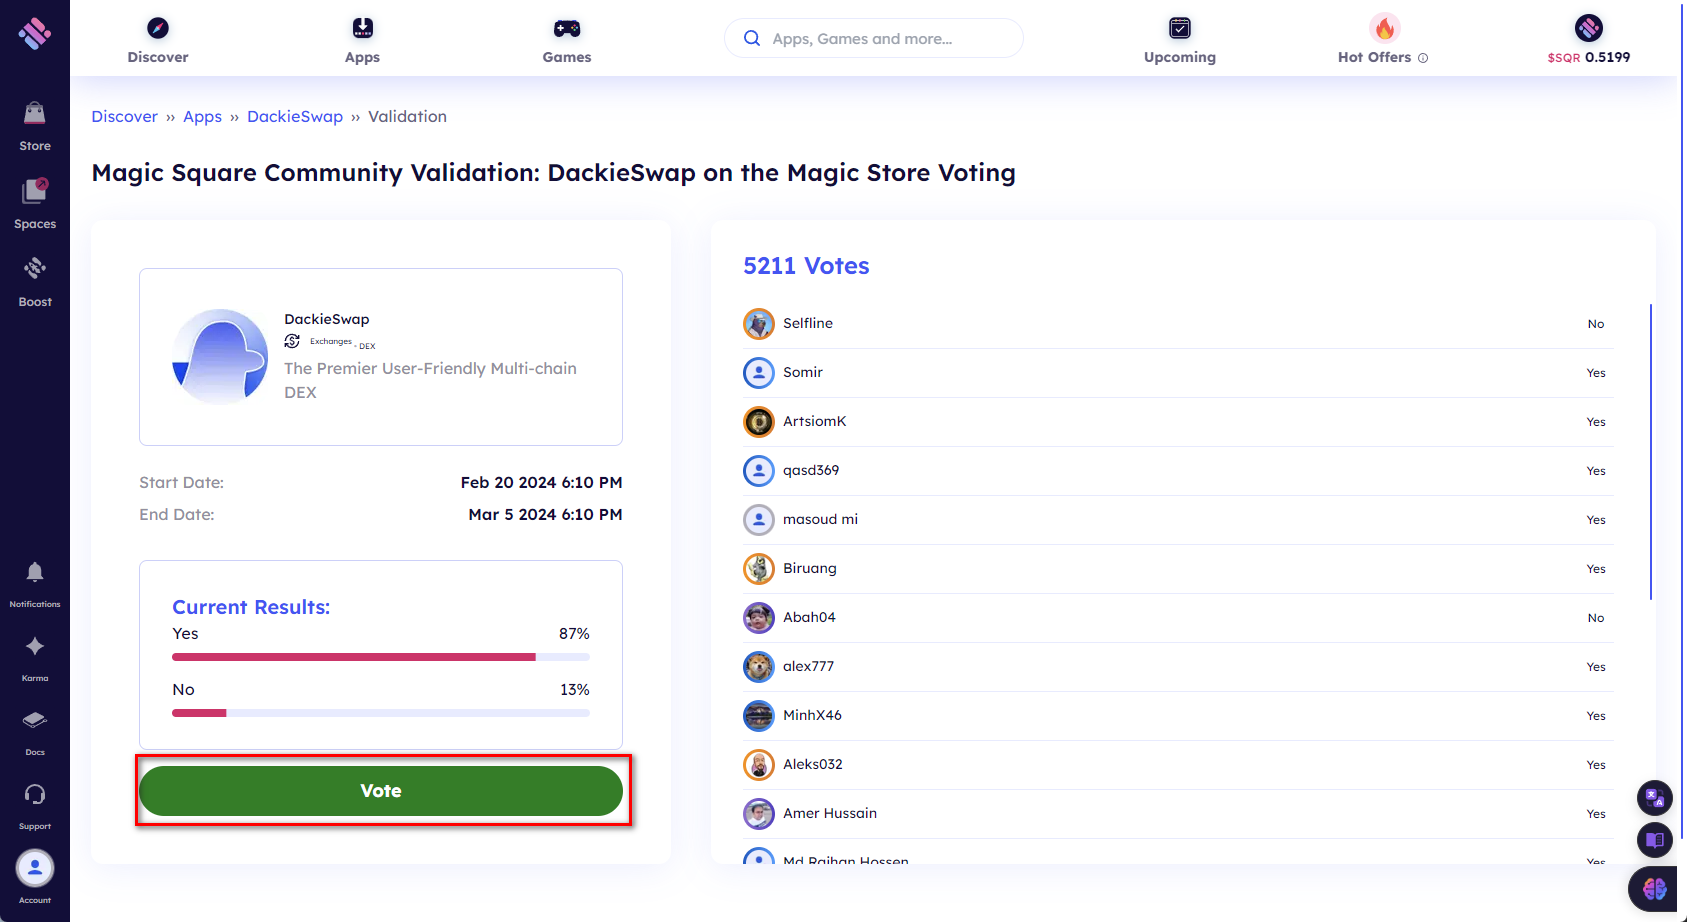
Task: Click the Apps breadcrumb link
Action: pos(202,117)
